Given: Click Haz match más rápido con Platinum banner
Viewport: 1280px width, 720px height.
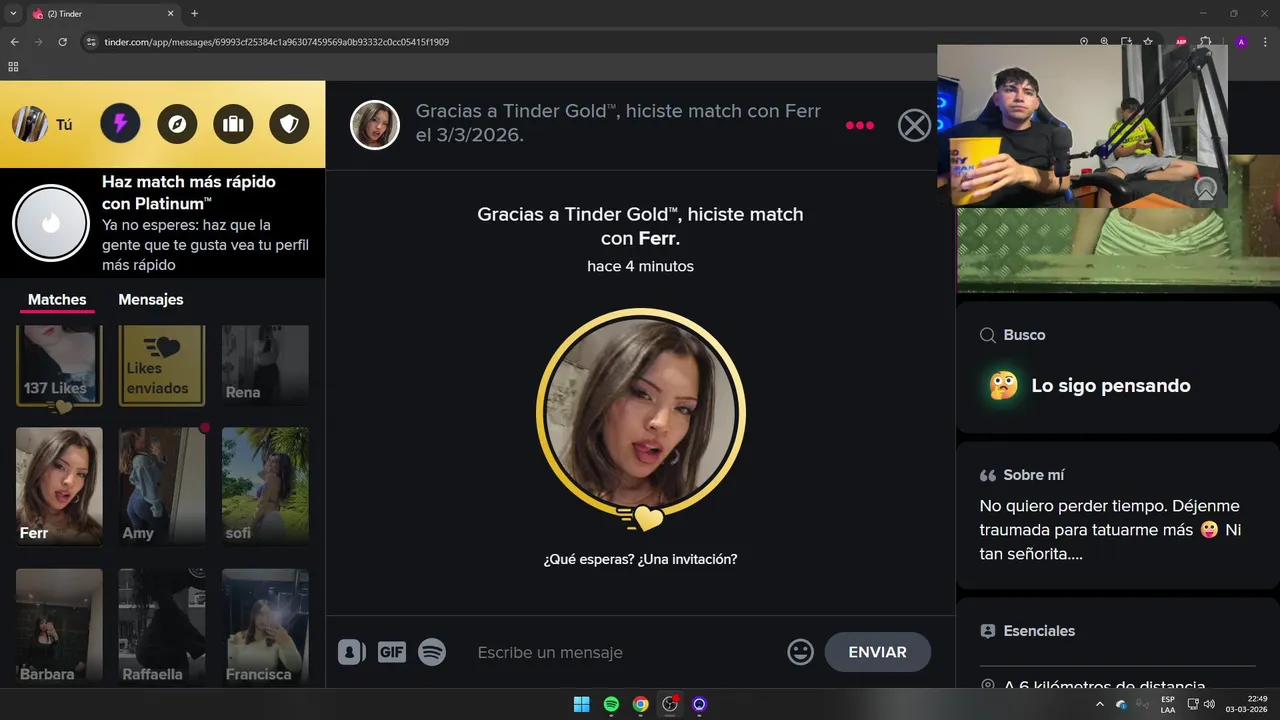Looking at the screenshot, I should tap(162, 223).
